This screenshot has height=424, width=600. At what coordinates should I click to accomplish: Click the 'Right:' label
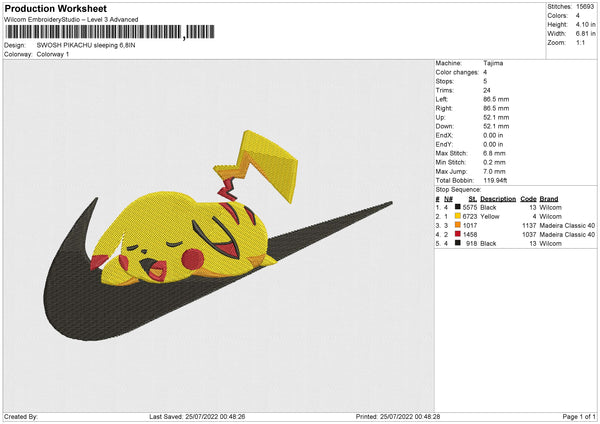[x=444, y=108]
